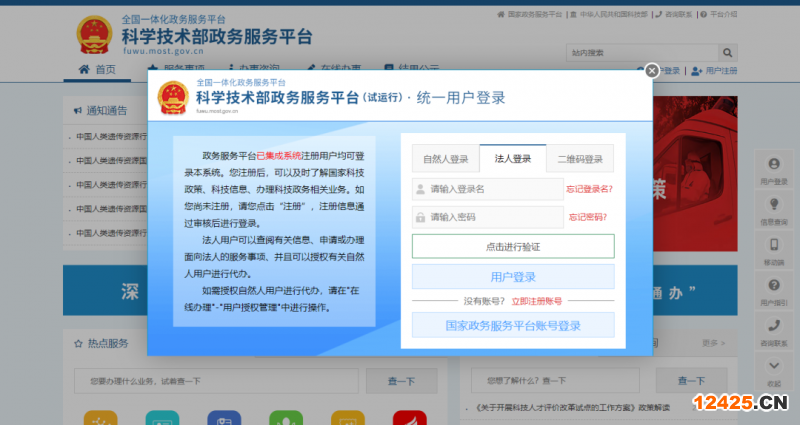Click the 请输入登录名 field
Screen dimensions: 800x425
coord(488,189)
